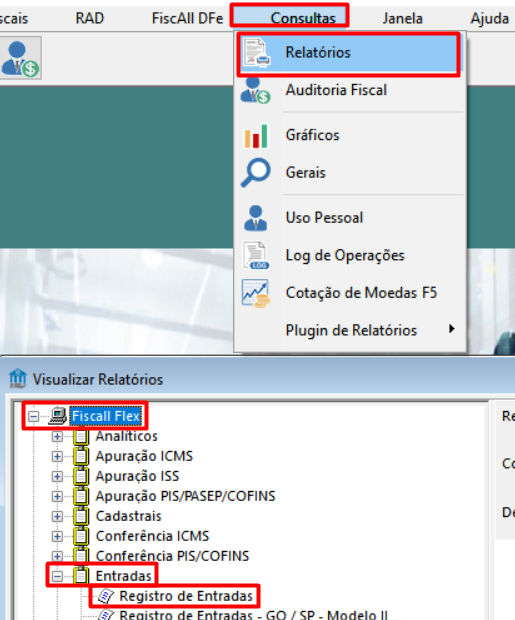The height and width of the screenshot is (620, 515).
Task: Expand the Analíticos folder
Action: [57, 437]
